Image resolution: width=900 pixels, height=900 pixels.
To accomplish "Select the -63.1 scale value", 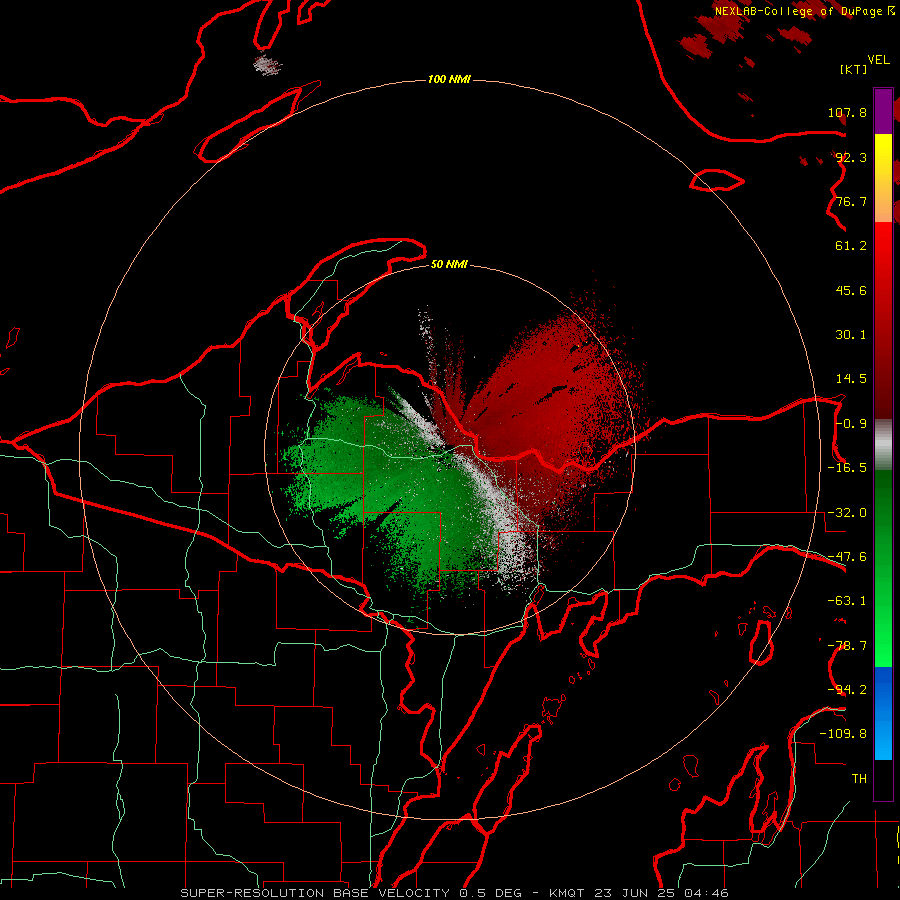I will [847, 601].
